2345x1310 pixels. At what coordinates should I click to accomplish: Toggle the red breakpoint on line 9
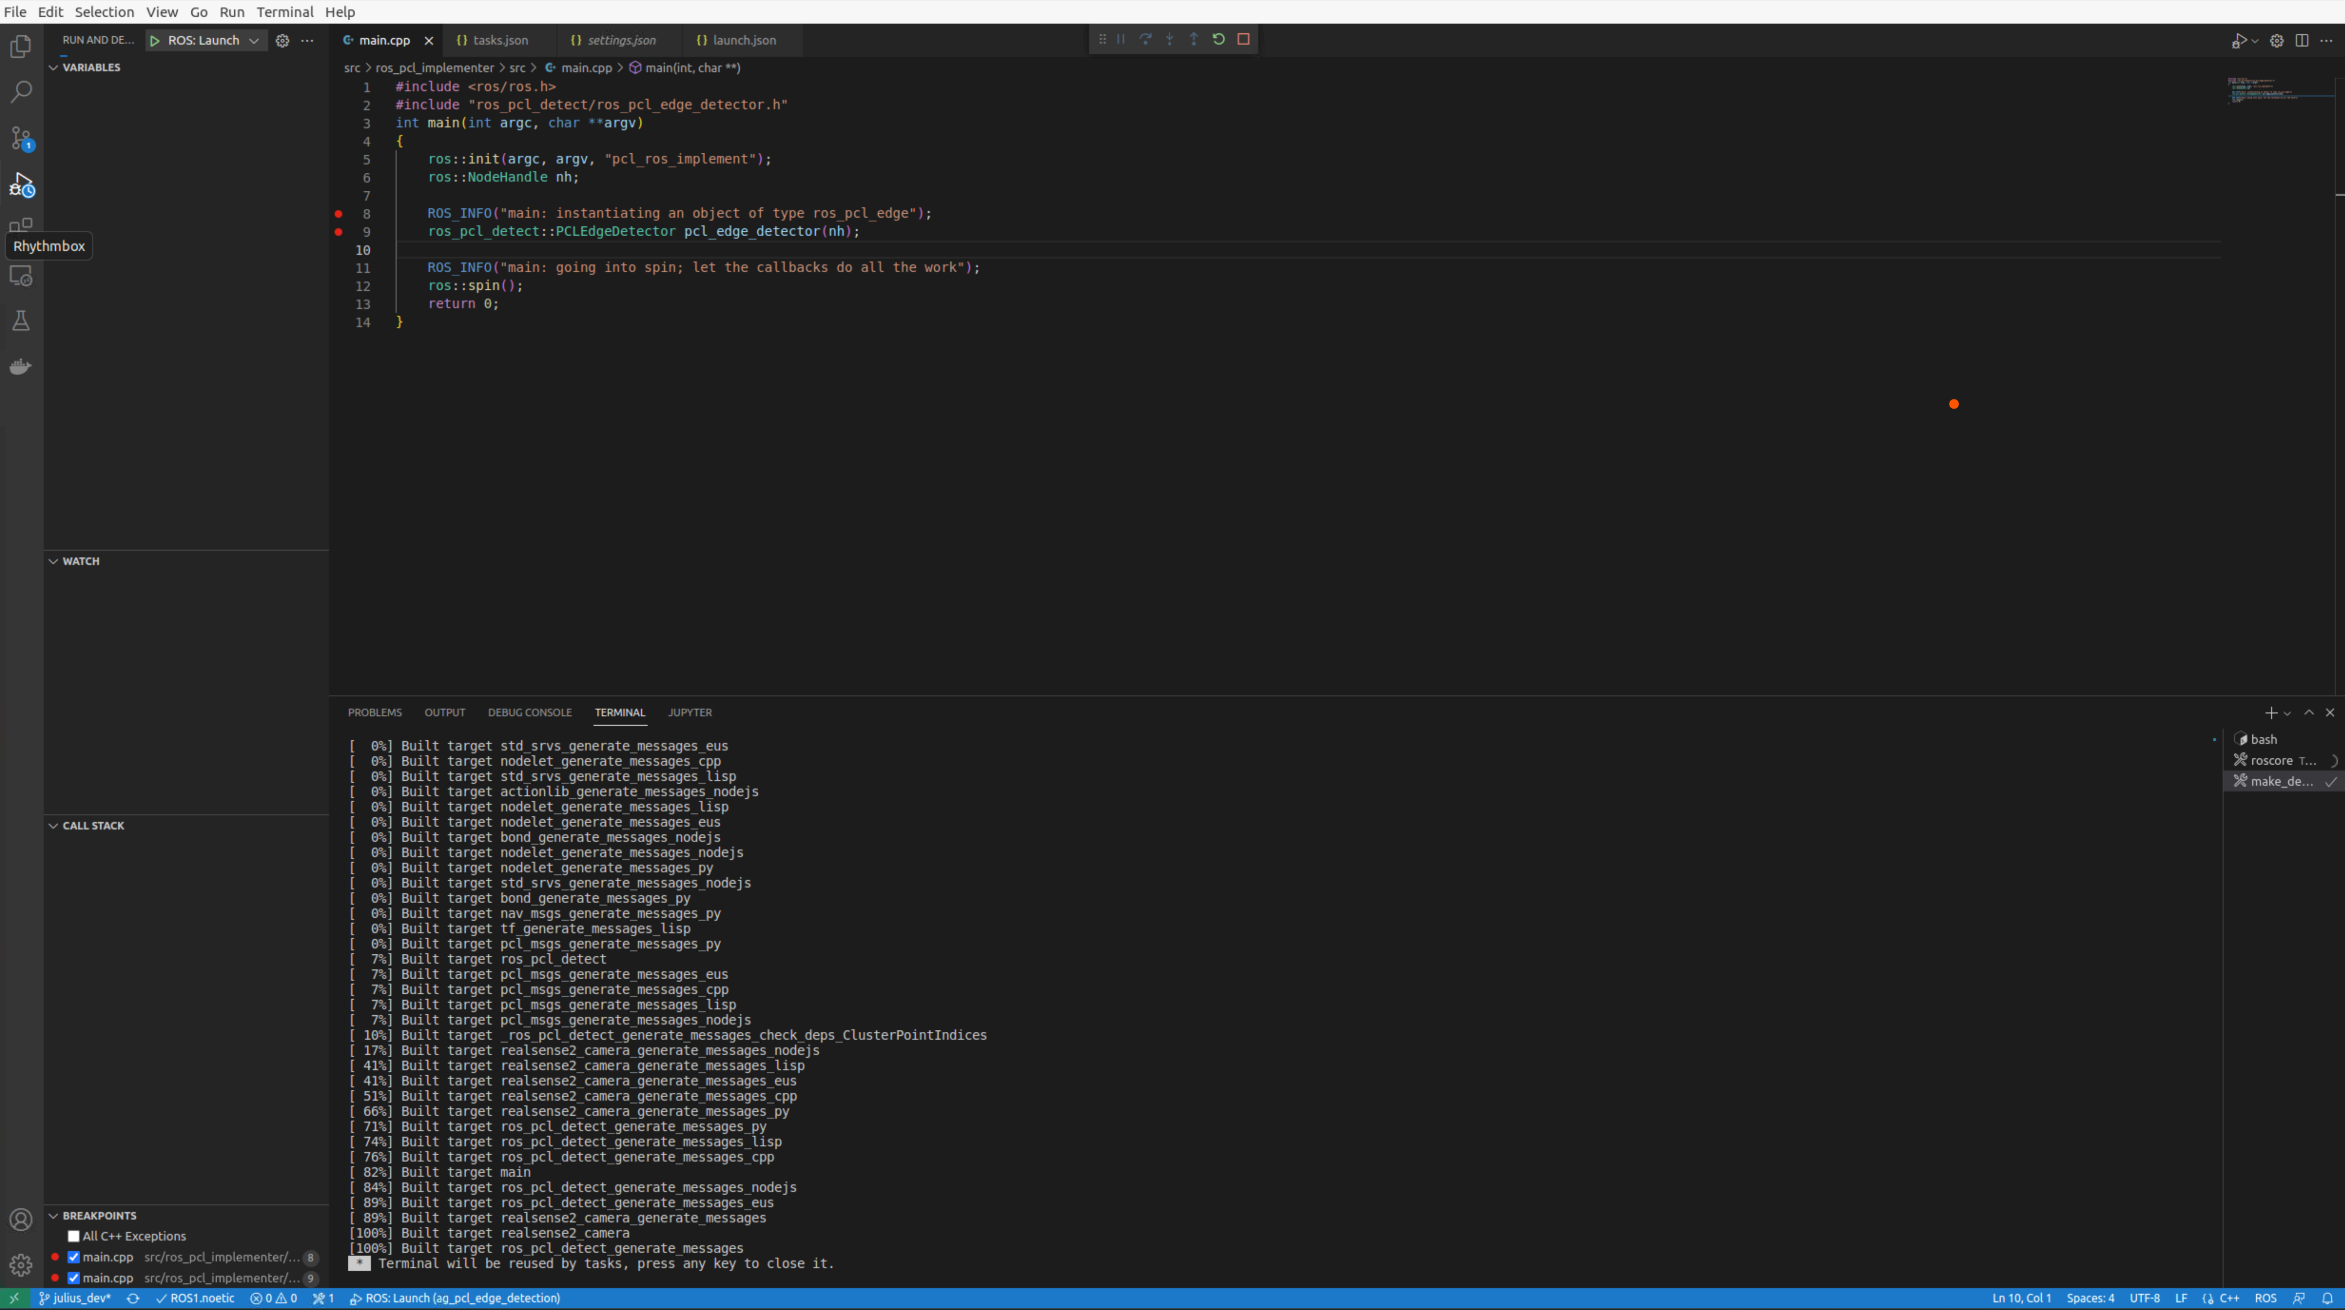pos(338,232)
